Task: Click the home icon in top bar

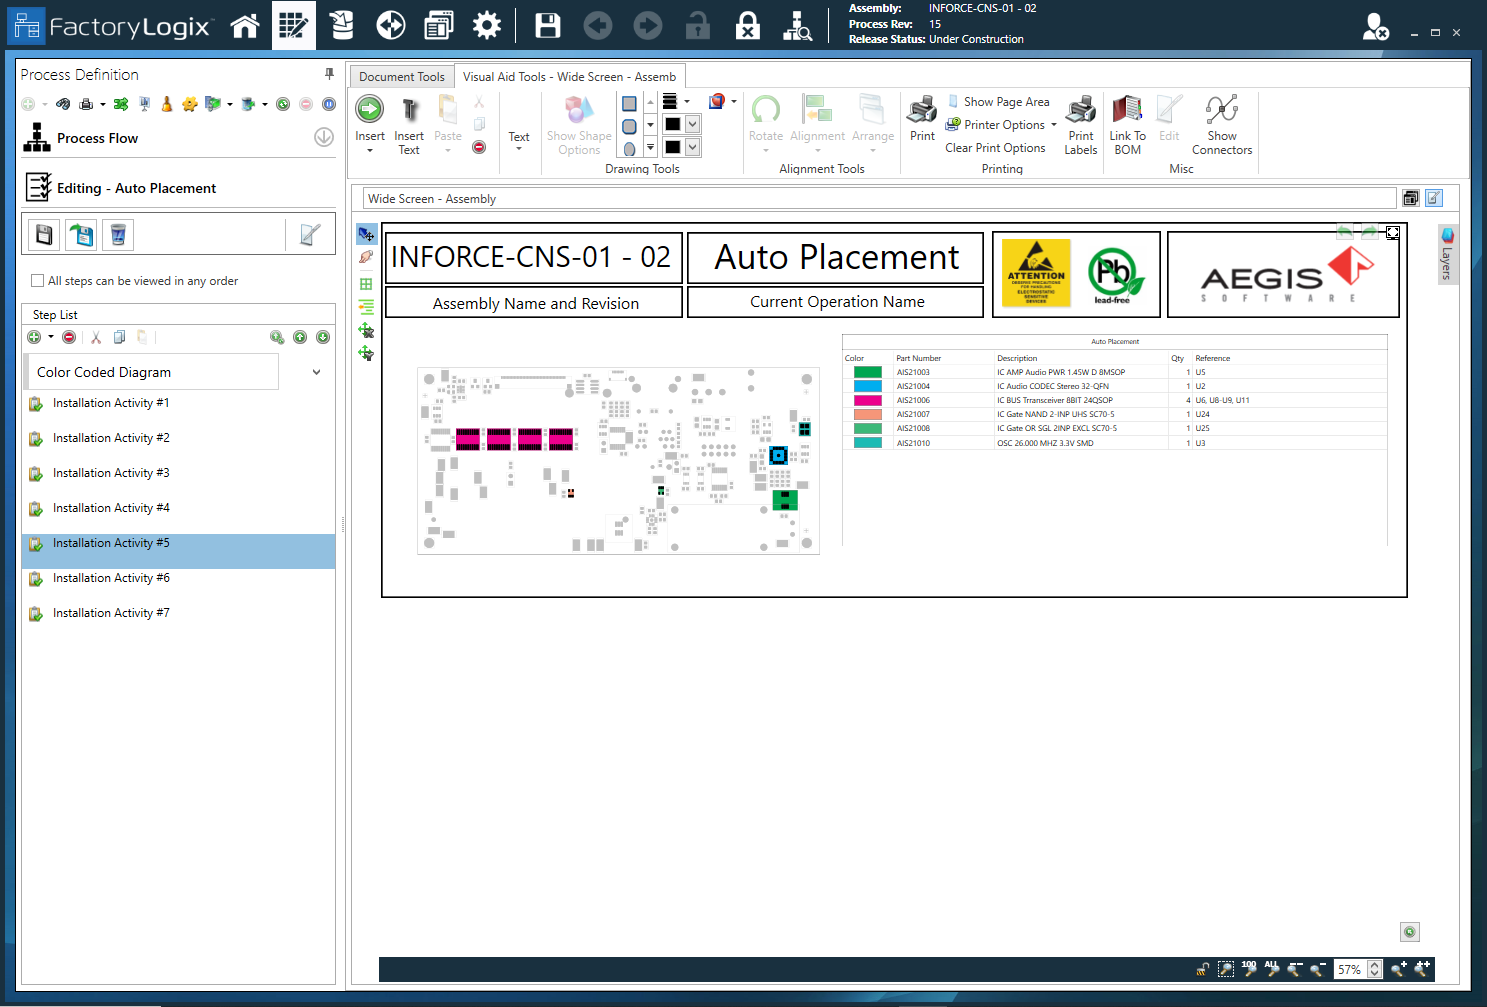Action: [x=245, y=26]
